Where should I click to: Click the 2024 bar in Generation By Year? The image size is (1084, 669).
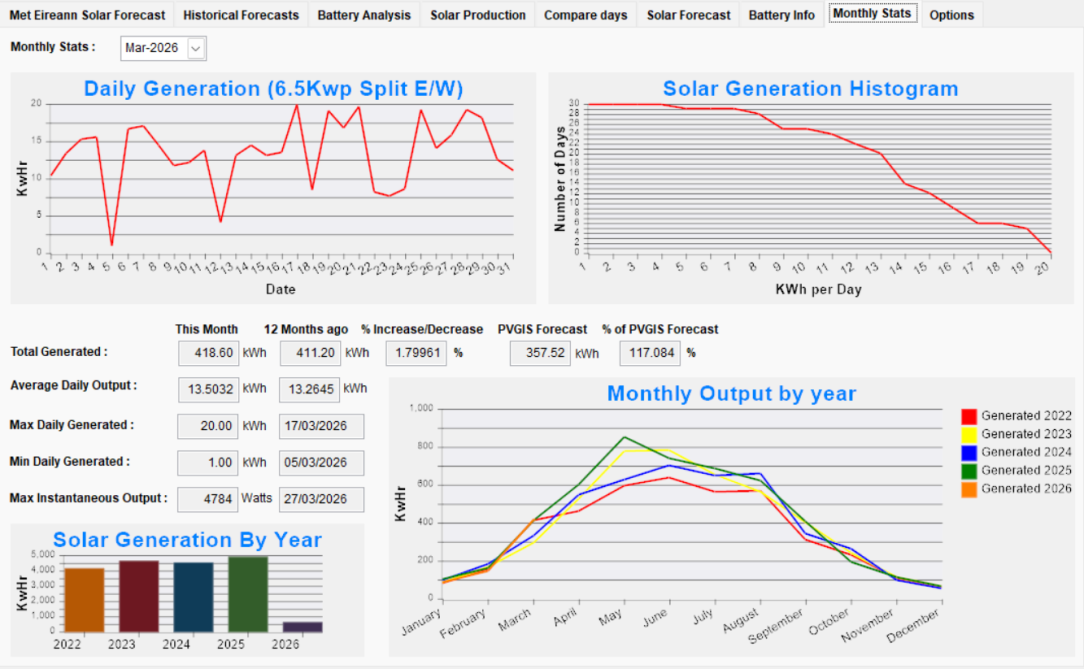[194, 597]
